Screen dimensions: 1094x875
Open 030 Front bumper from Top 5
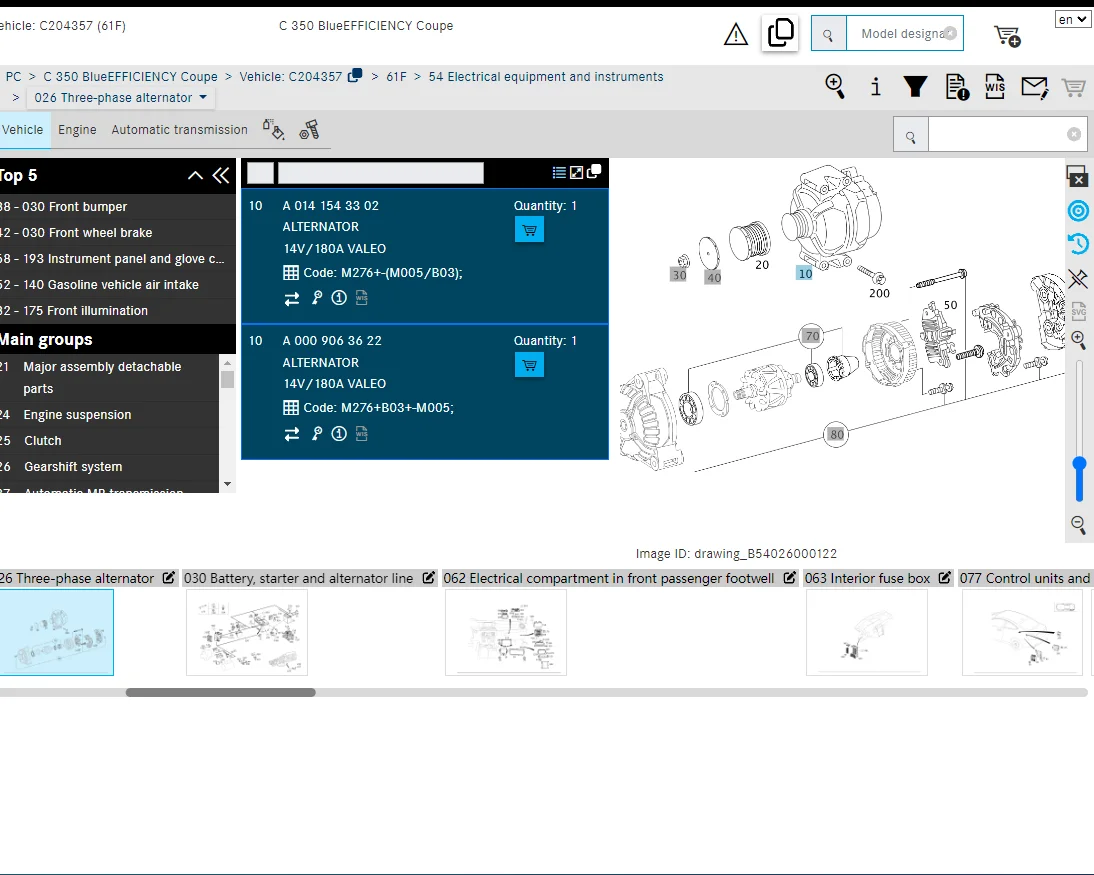[x=117, y=207]
